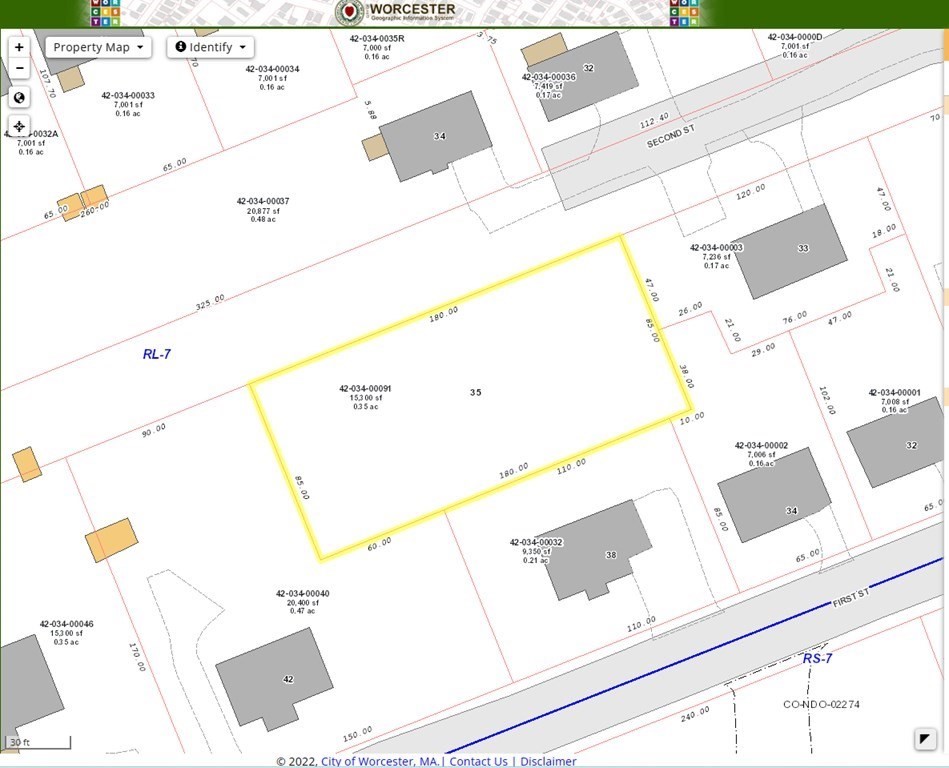The height and width of the screenshot is (768, 949).
Task: Click the left colorful Worcester tiles logo
Action: pos(105,13)
